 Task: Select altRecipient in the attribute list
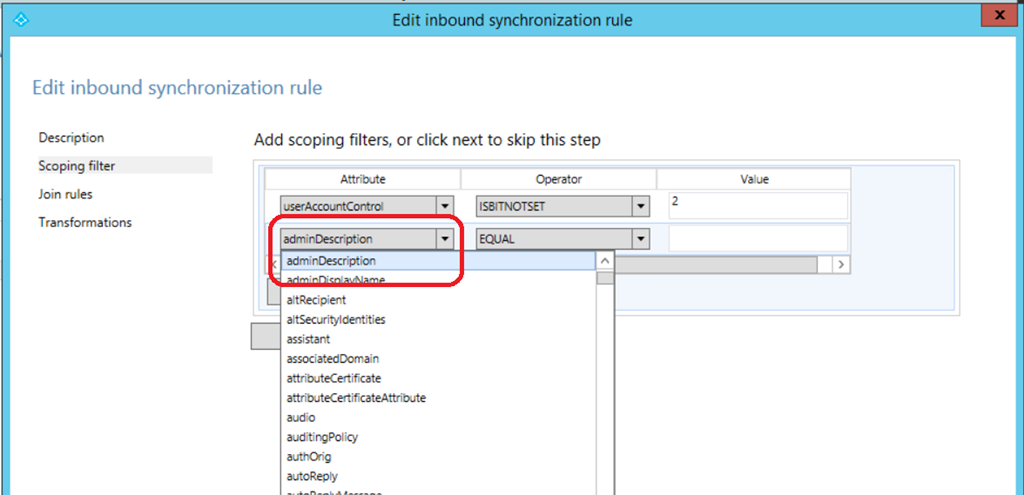[x=316, y=300]
